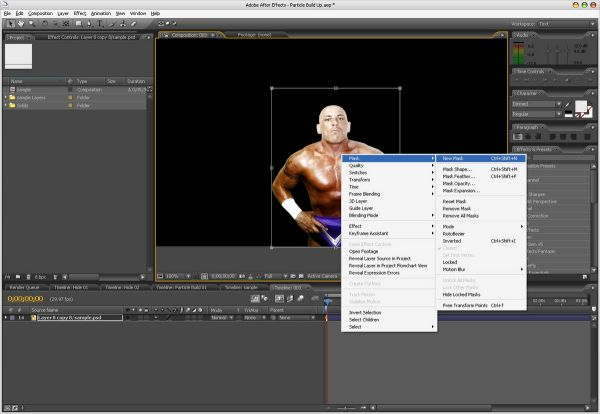Choose Free Transform Points
The width and height of the screenshot is (600, 414).
(x=481, y=305)
